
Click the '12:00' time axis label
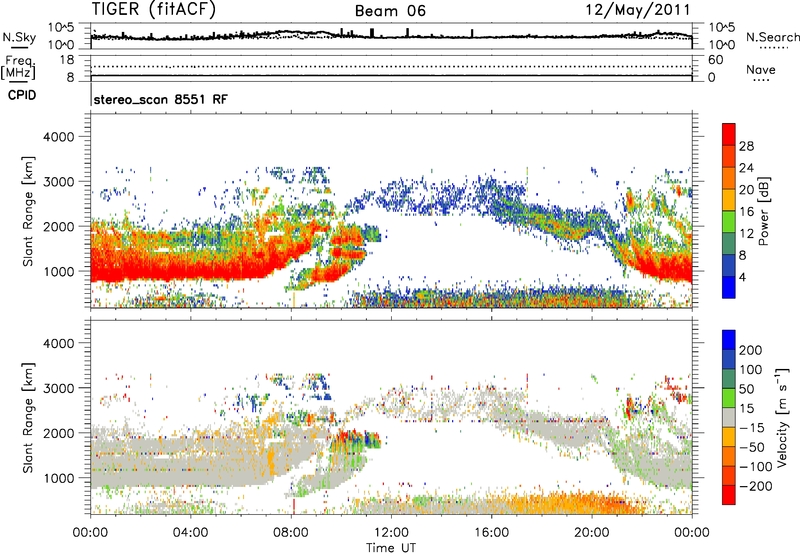click(391, 533)
